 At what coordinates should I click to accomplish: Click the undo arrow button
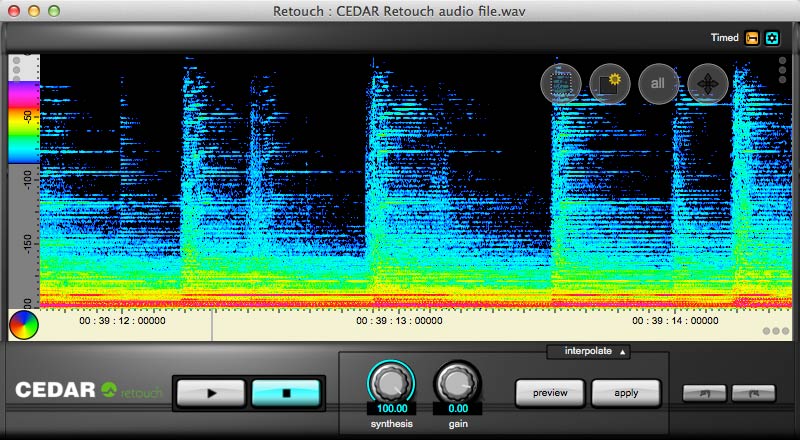[x=705, y=393]
